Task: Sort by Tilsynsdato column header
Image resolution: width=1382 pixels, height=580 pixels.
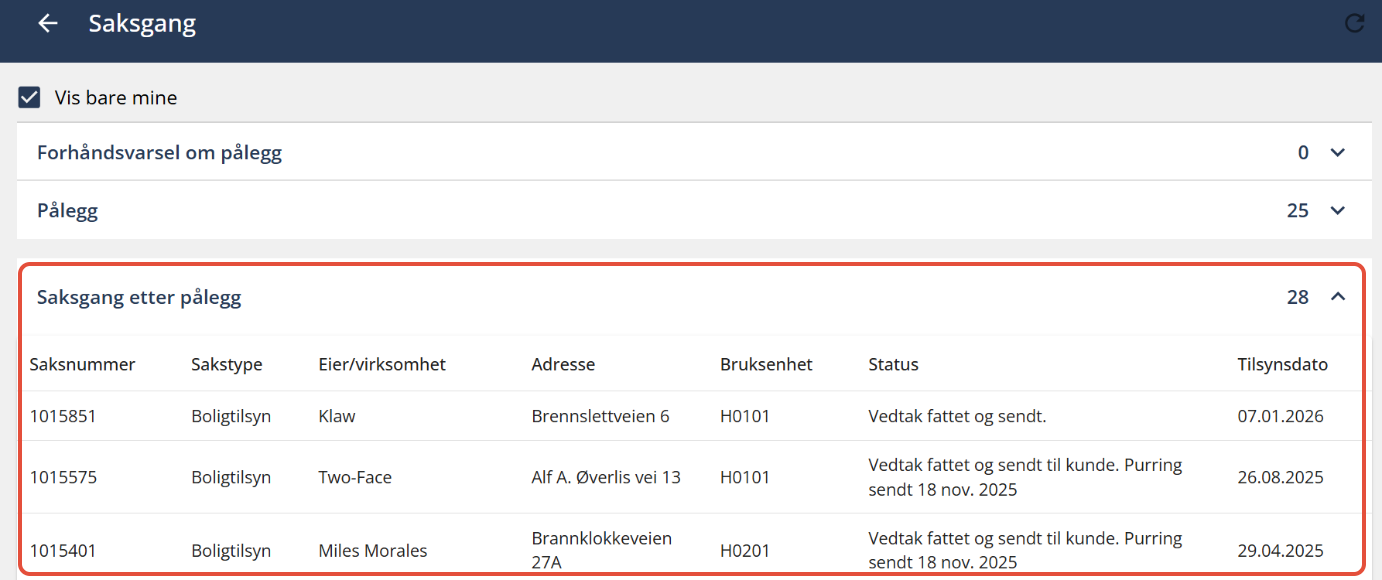Action: coord(1282,365)
